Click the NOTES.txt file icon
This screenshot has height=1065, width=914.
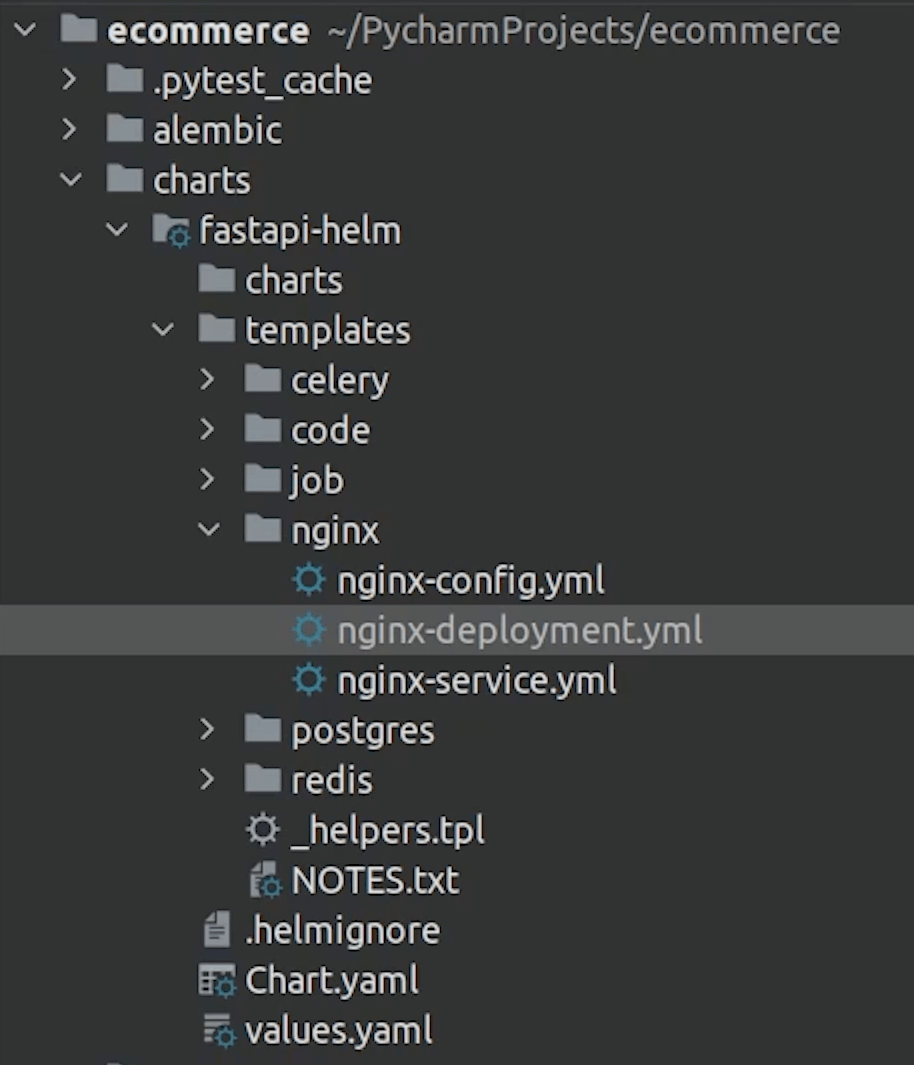pyautogui.click(x=265, y=880)
